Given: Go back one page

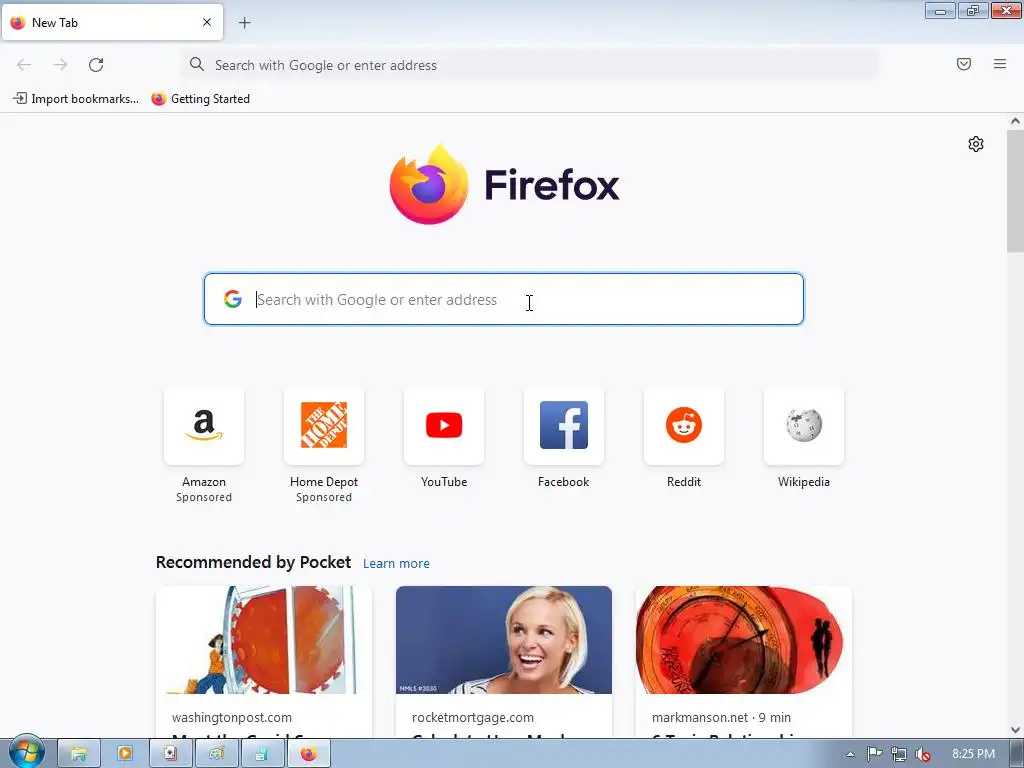Looking at the screenshot, I should [24, 65].
